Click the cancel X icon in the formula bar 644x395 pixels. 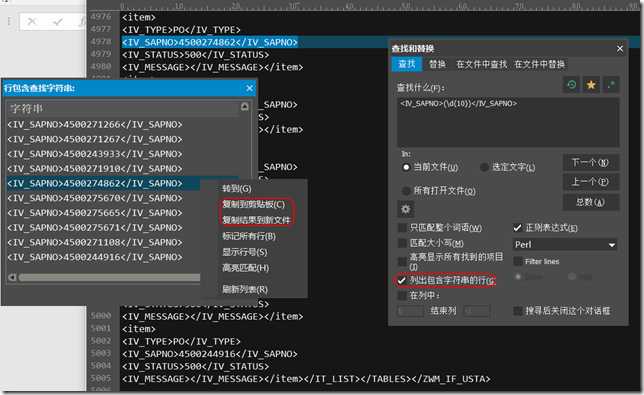point(32,22)
